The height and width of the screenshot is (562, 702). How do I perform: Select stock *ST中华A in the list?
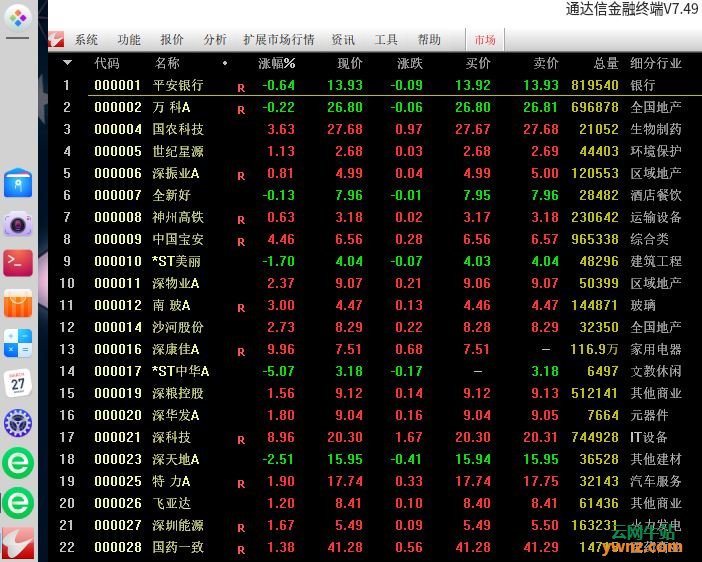pyautogui.click(x=181, y=371)
